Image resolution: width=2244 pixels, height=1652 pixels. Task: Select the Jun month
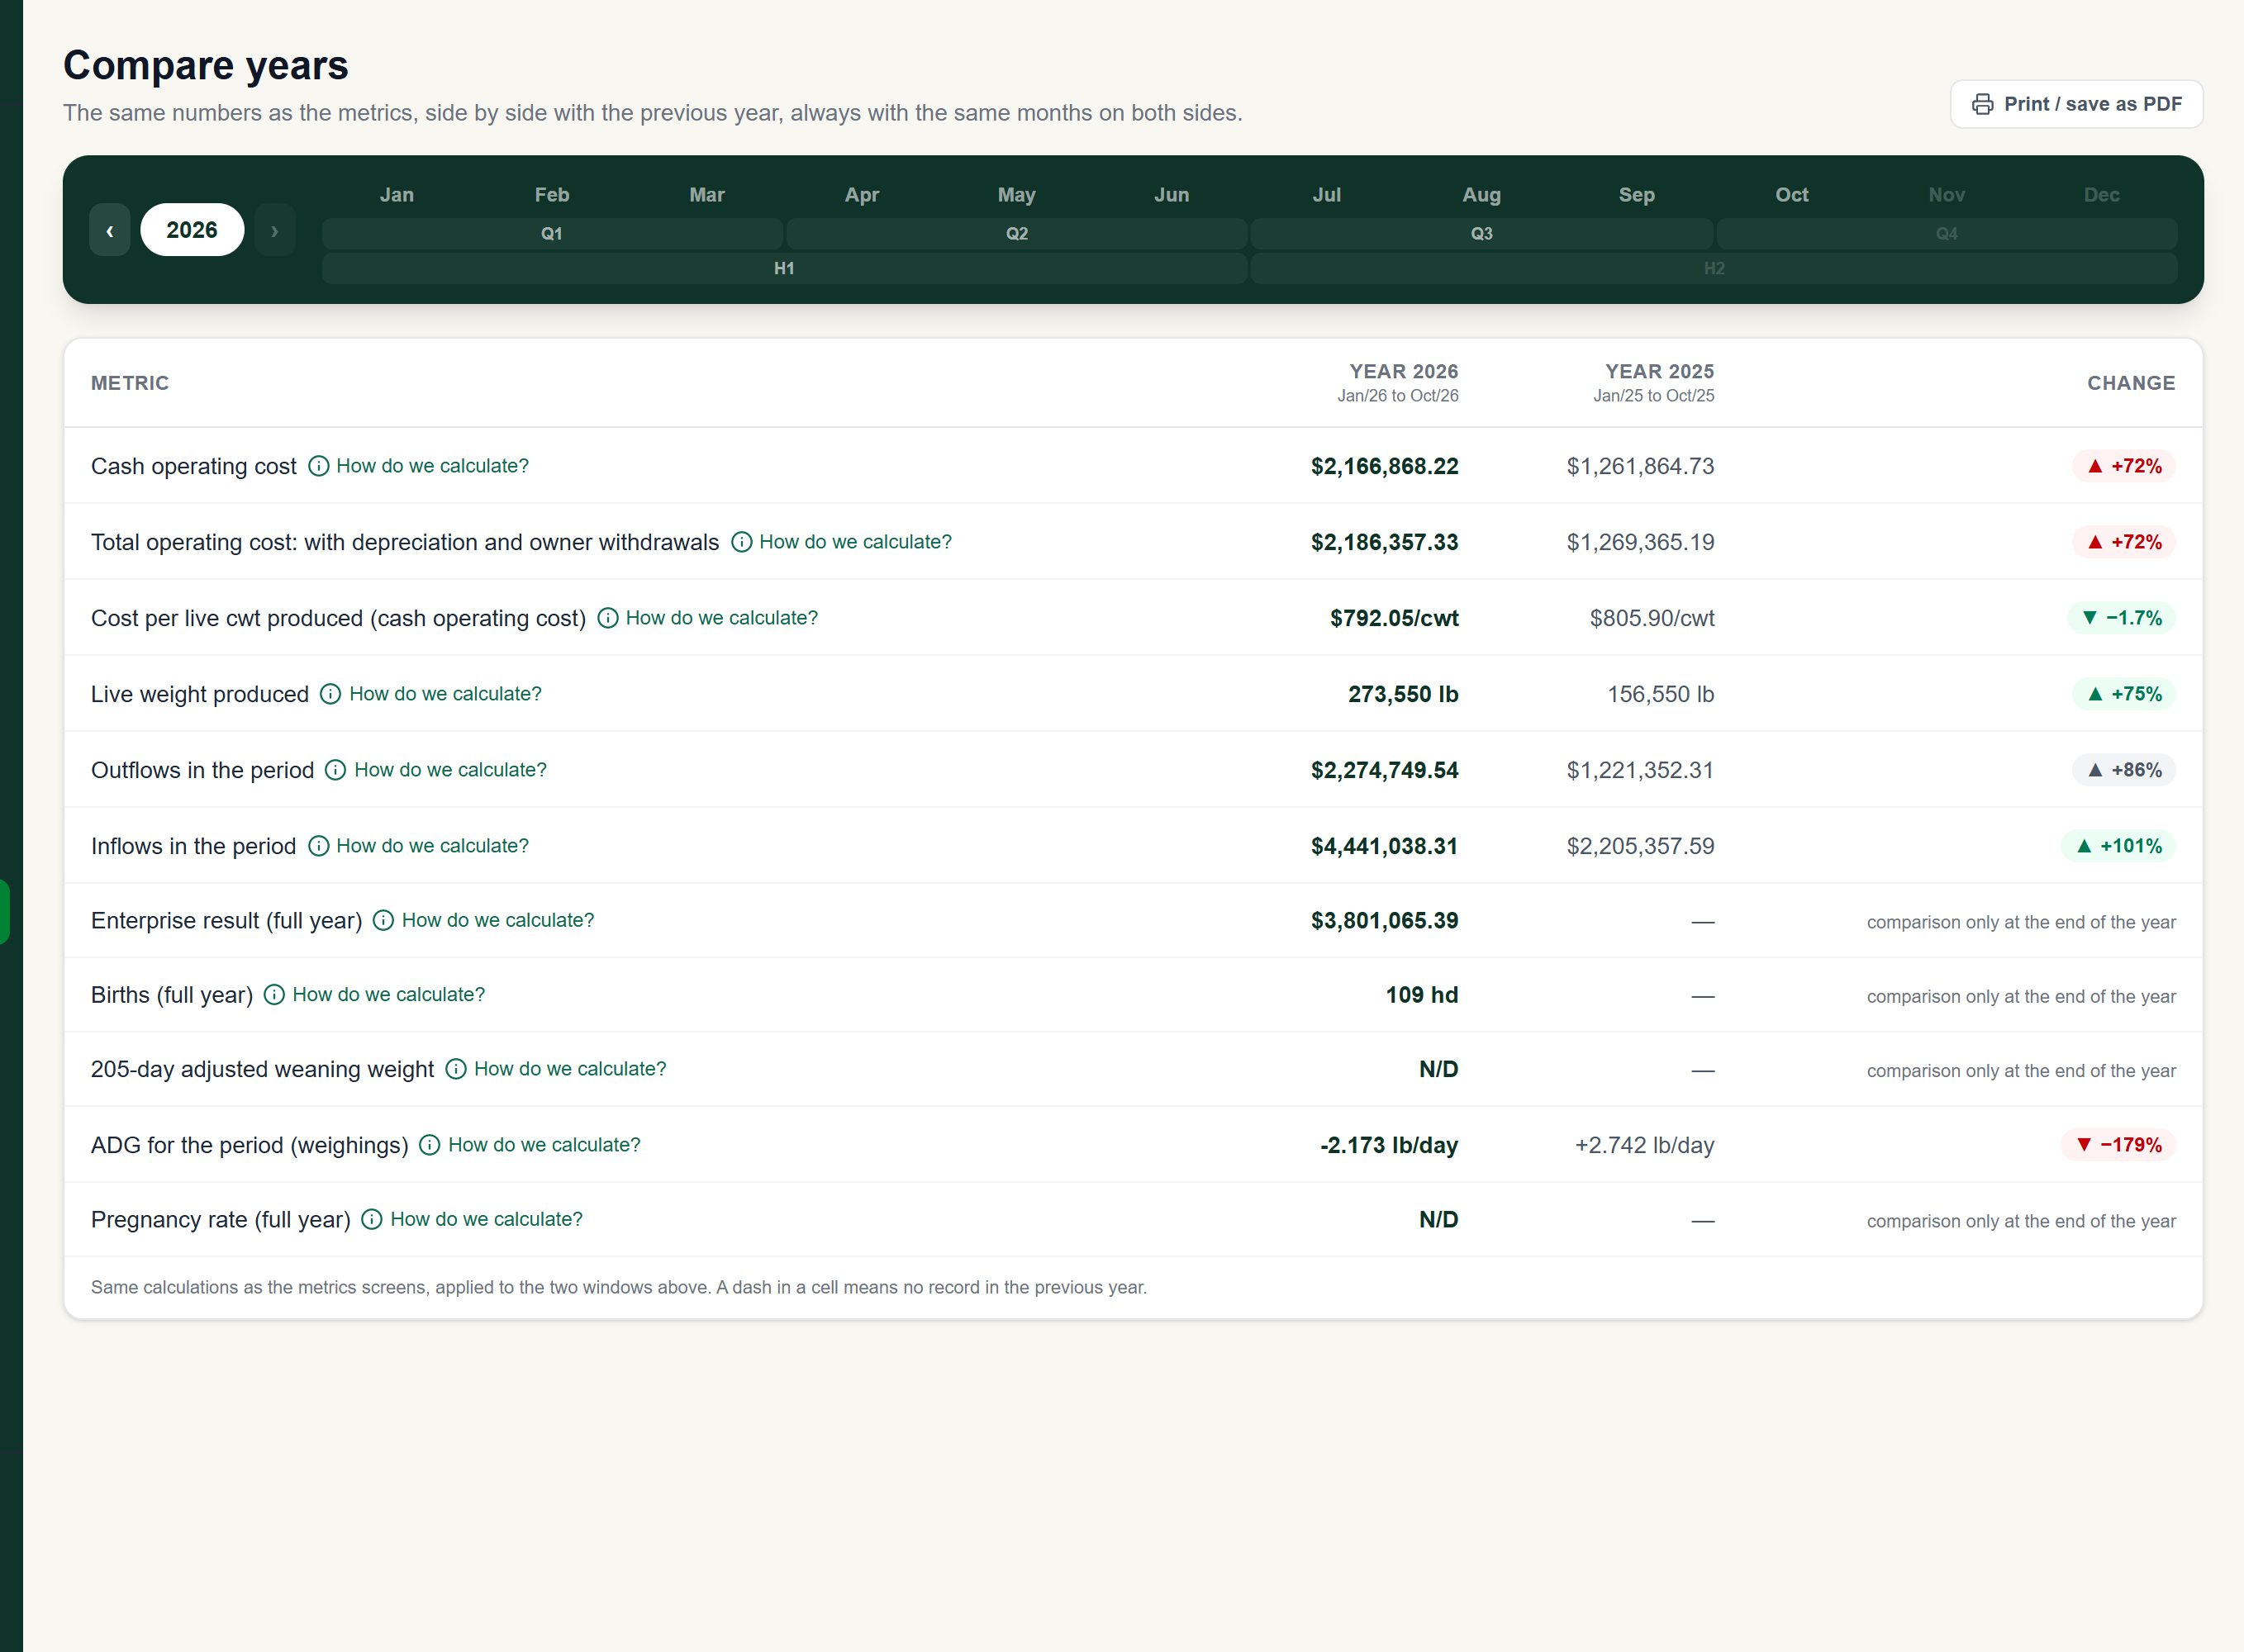pos(1172,195)
